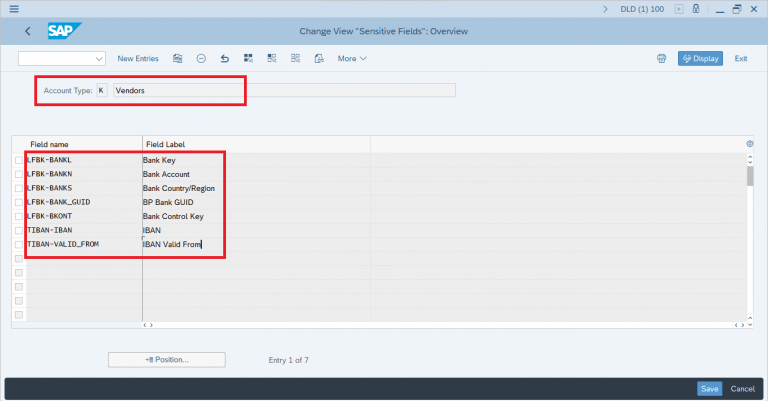
Task: Open table settings gear icon
Action: [x=750, y=144]
